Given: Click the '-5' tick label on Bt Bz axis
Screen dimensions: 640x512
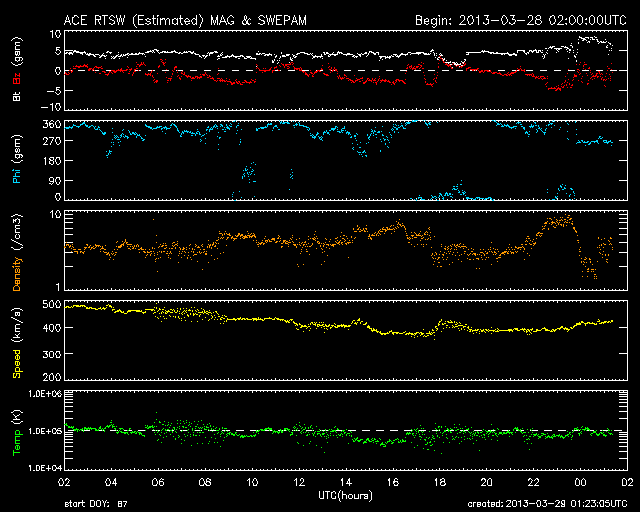Looking at the screenshot, I should pos(54,90).
